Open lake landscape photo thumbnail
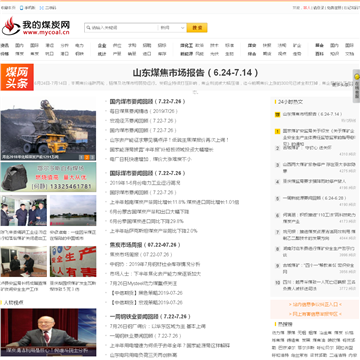 pos(73,211)
